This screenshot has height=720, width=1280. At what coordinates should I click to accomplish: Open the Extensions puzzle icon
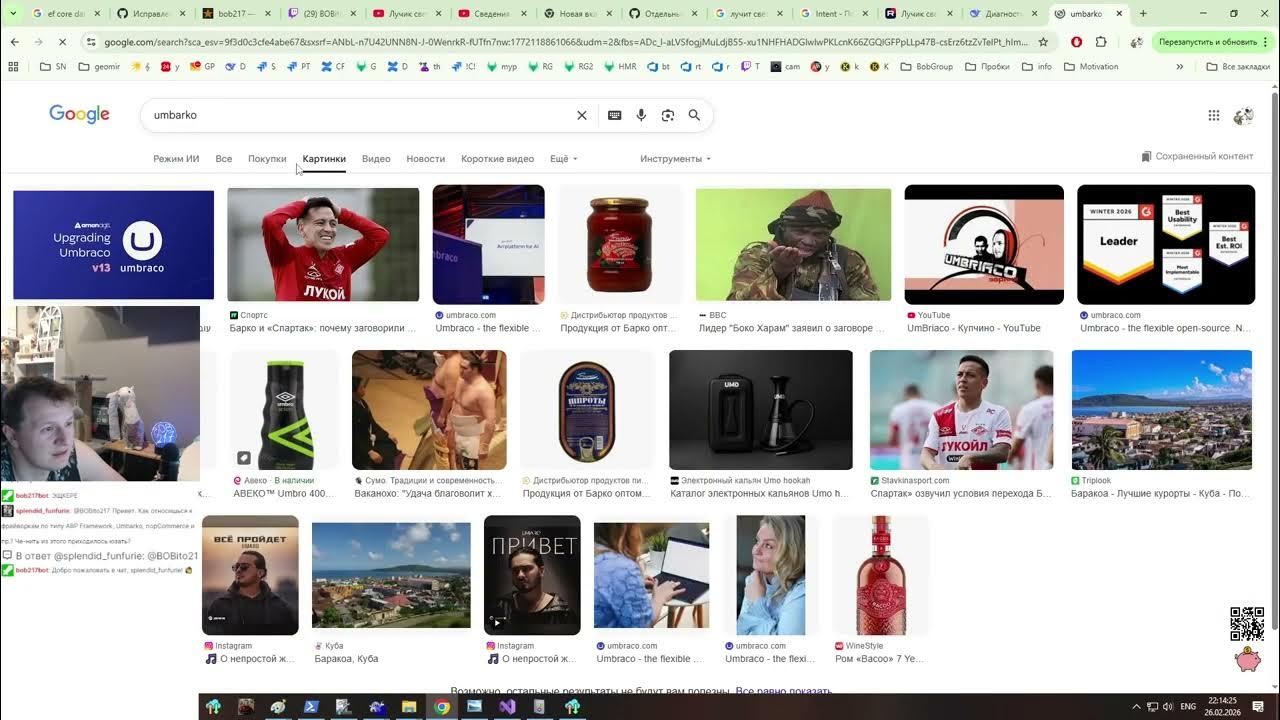coord(1101,42)
